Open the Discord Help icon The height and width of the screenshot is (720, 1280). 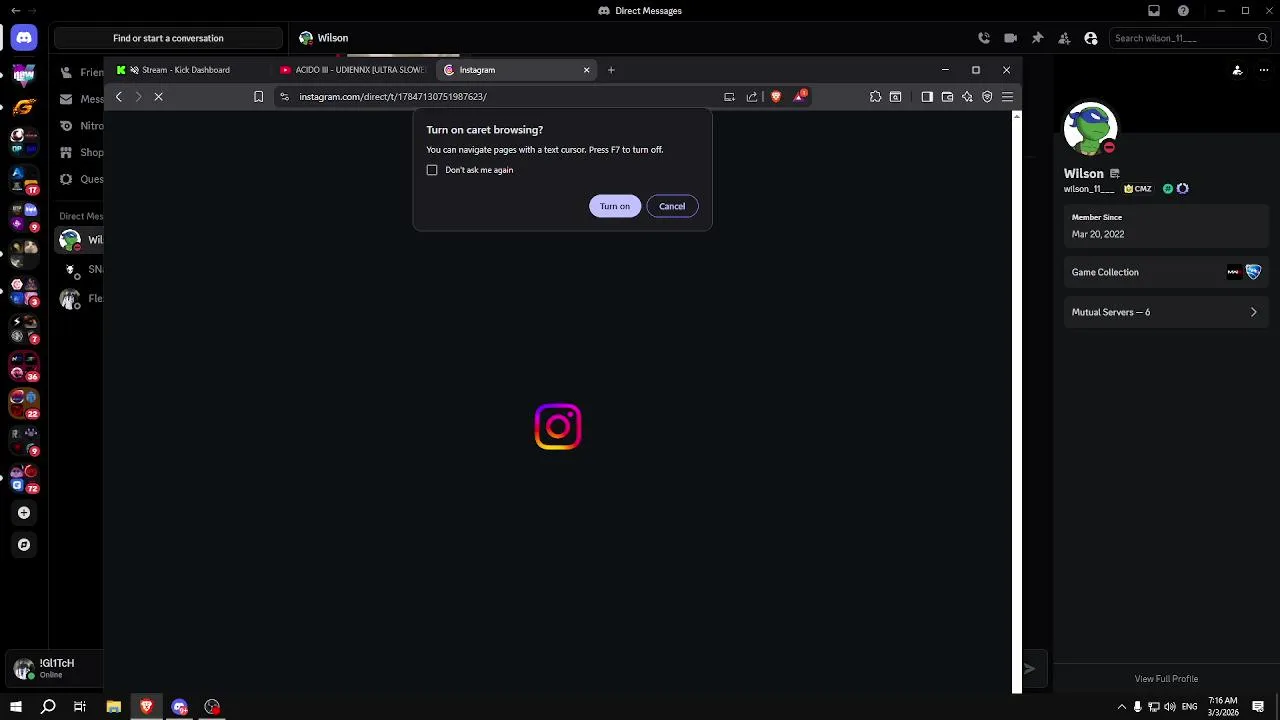[x=1184, y=11]
